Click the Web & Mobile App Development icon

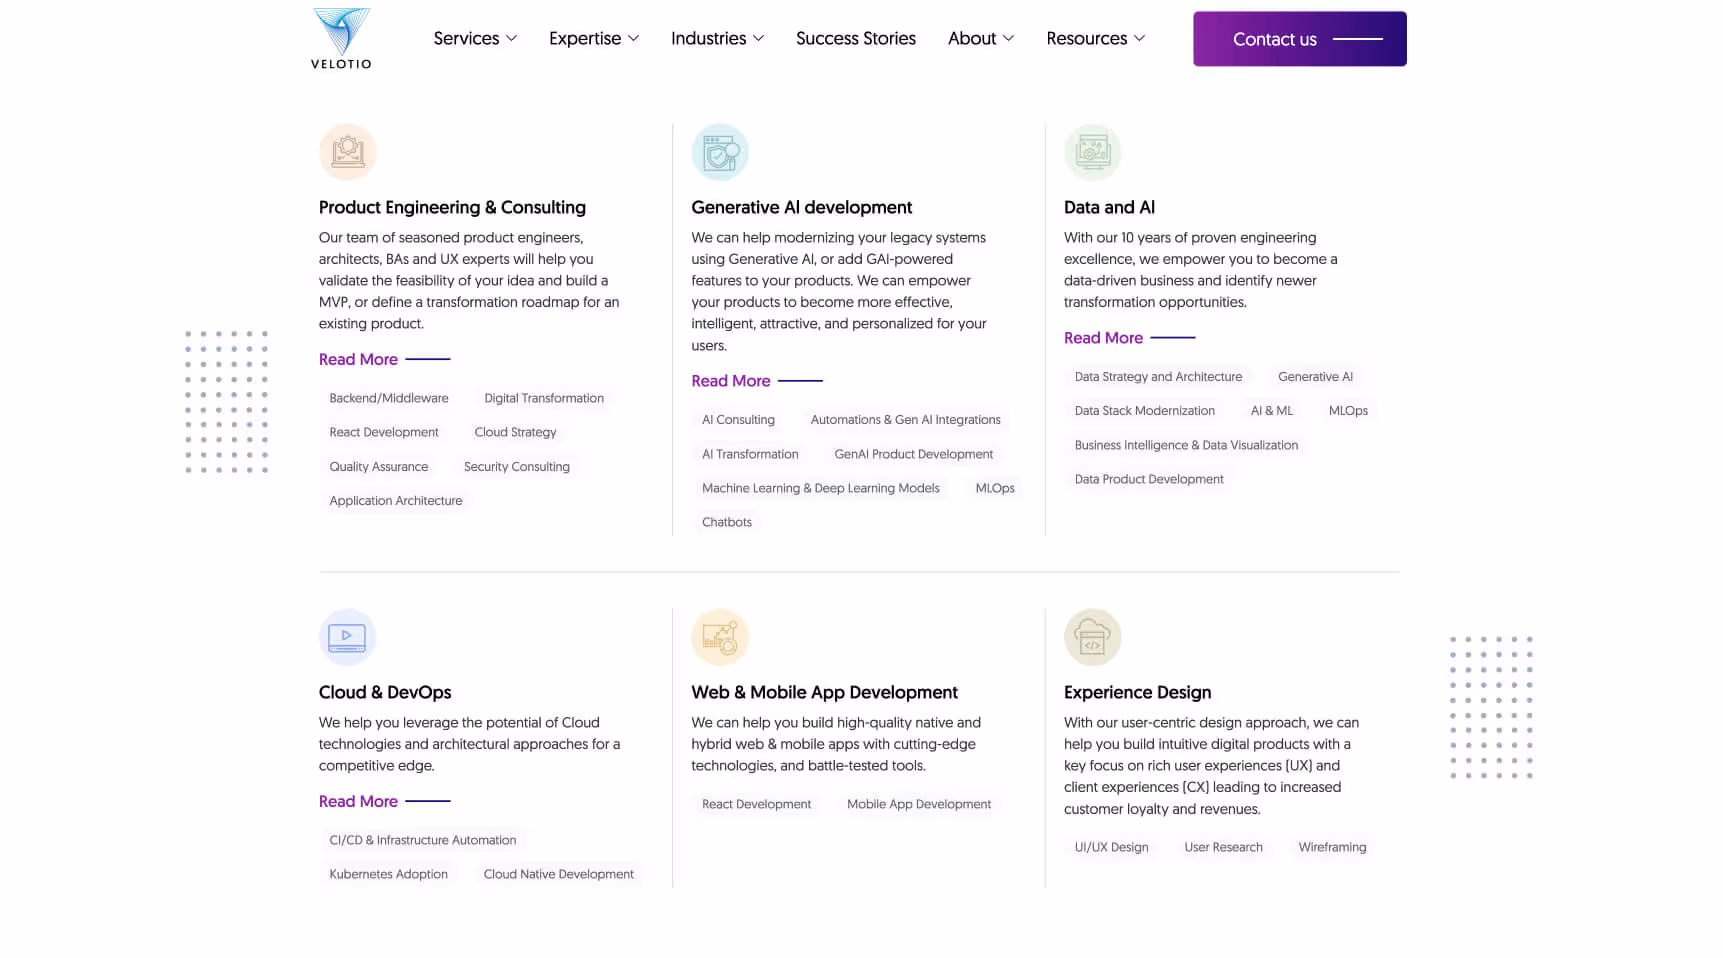720,637
